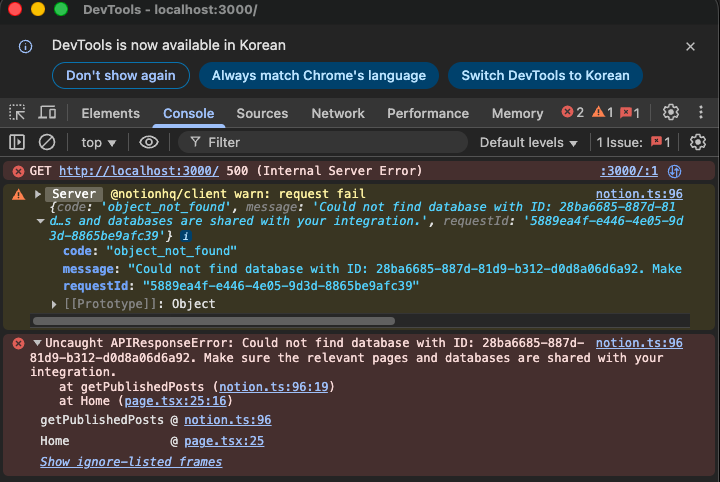Click the clear console icon

(47, 142)
